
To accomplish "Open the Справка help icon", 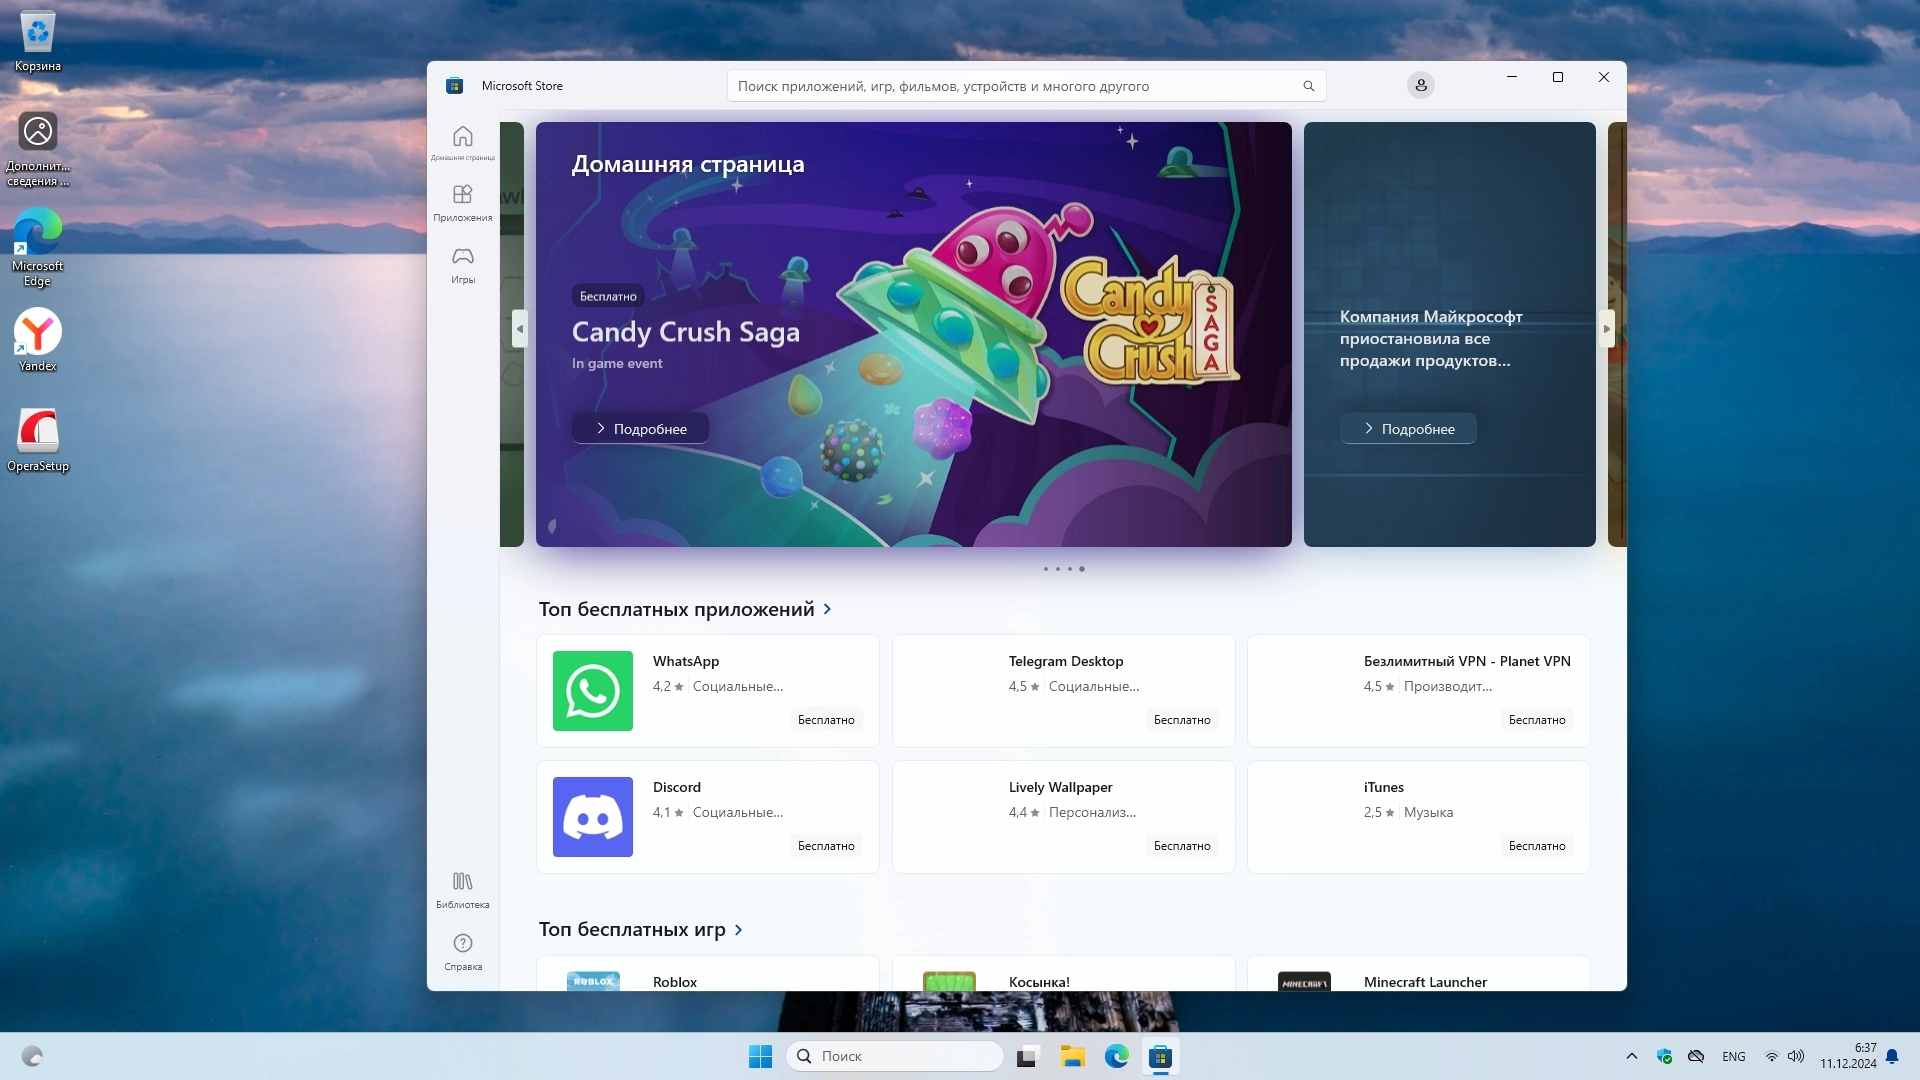I will tap(462, 950).
